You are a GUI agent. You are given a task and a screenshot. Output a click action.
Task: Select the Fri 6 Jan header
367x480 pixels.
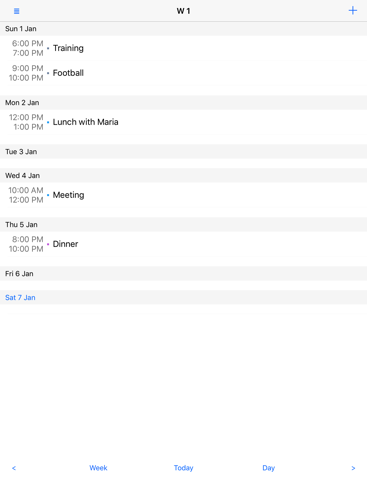(183, 274)
